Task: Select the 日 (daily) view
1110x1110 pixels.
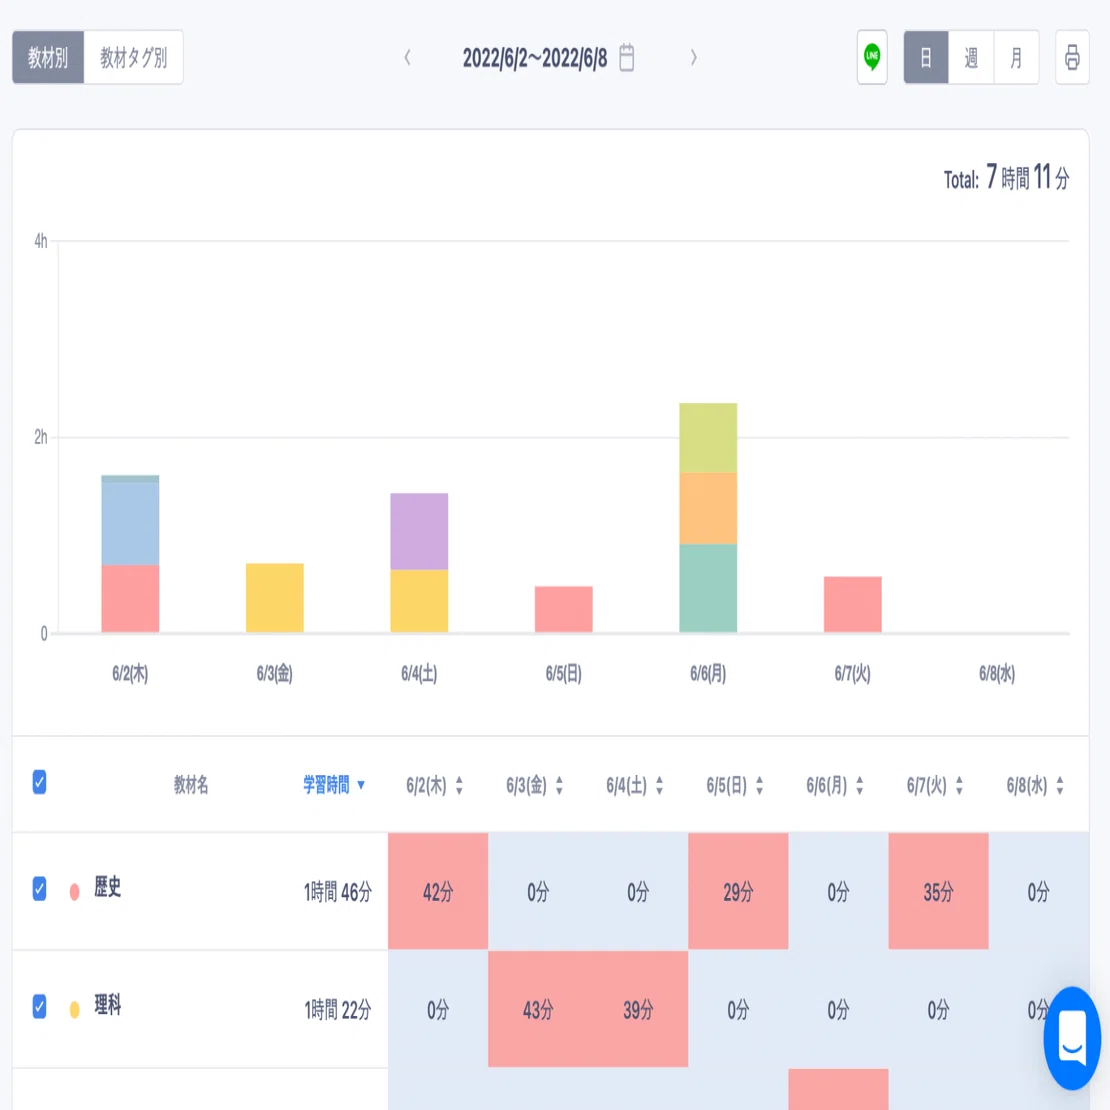Action: click(926, 57)
